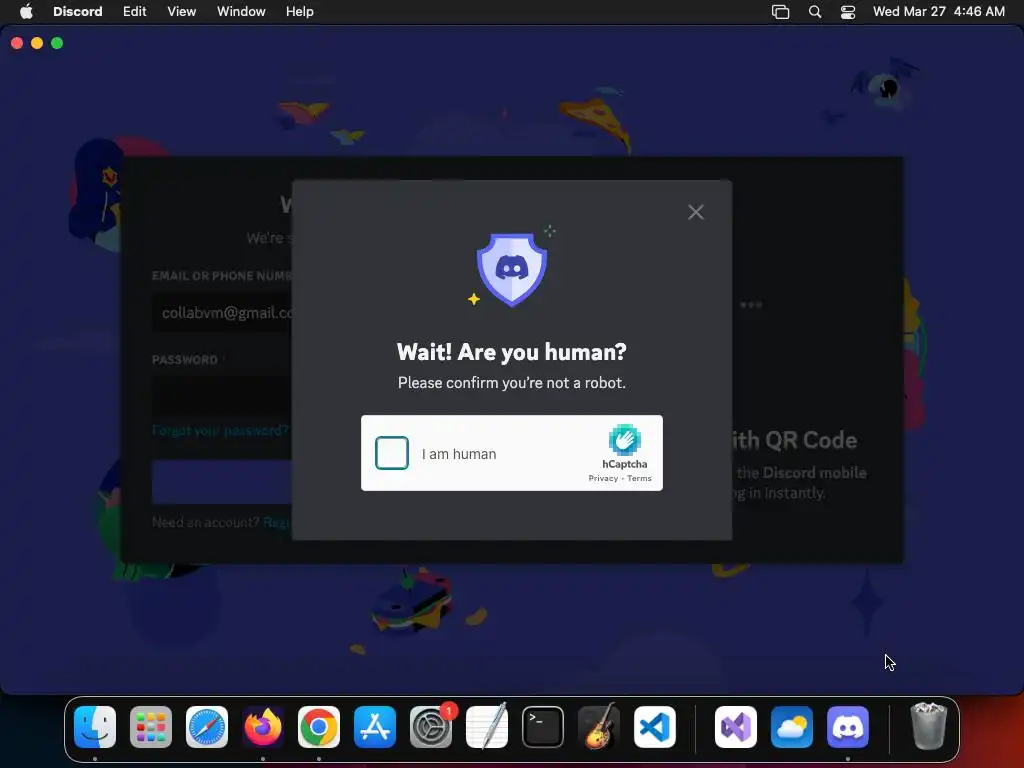Open System Settings from the Dock
Screen dimensions: 1024x768
(x=431, y=727)
